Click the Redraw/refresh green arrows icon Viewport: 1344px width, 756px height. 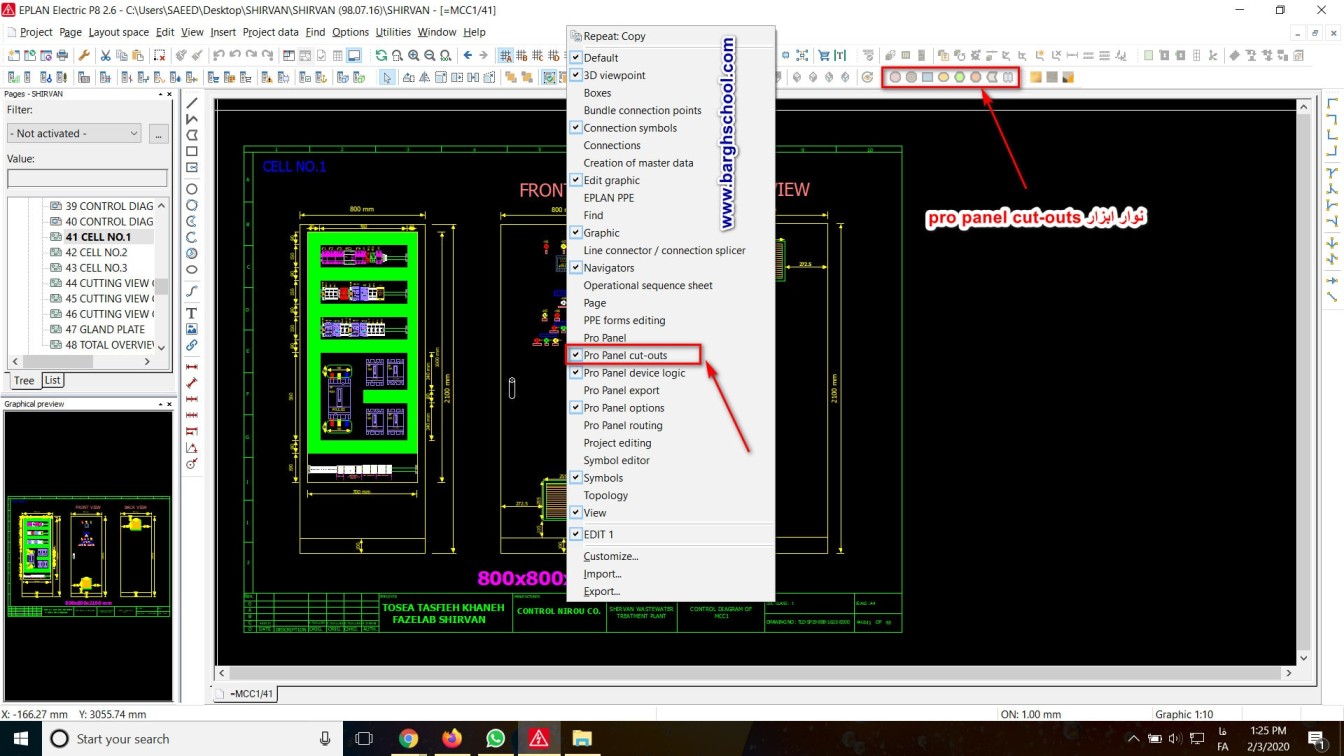(x=381, y=56)
